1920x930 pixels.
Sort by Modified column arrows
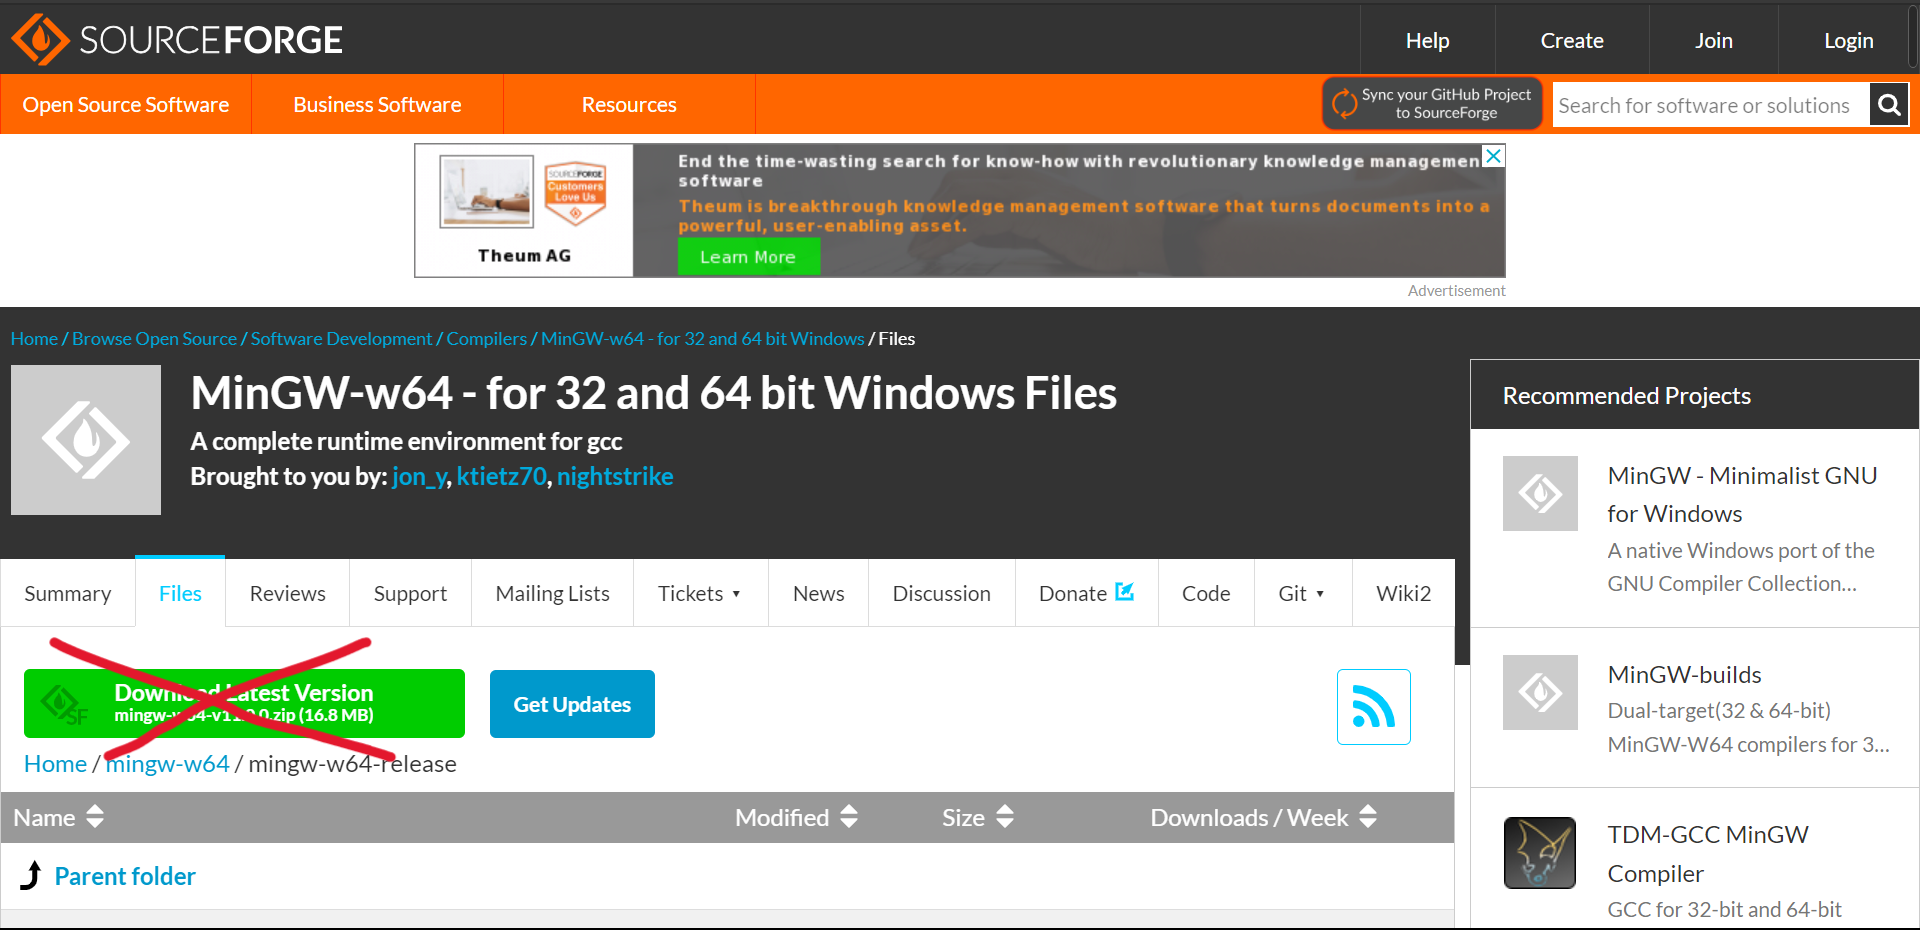849,817
